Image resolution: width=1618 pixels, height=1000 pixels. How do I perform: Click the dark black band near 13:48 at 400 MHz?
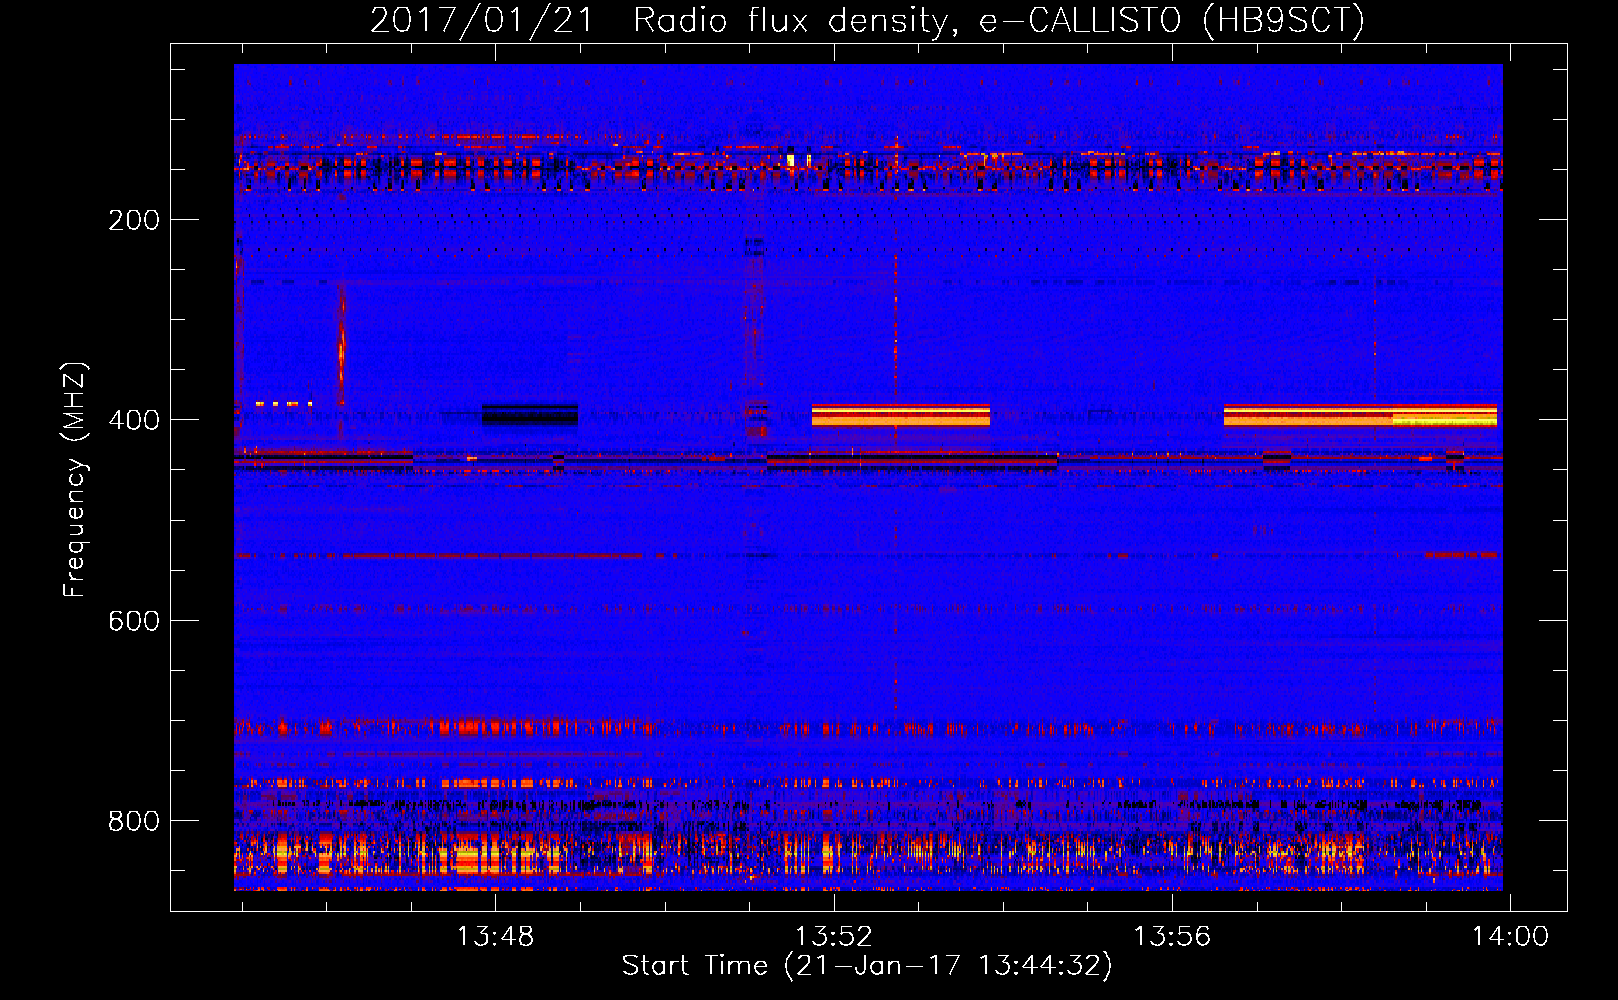tap(530, 414)
